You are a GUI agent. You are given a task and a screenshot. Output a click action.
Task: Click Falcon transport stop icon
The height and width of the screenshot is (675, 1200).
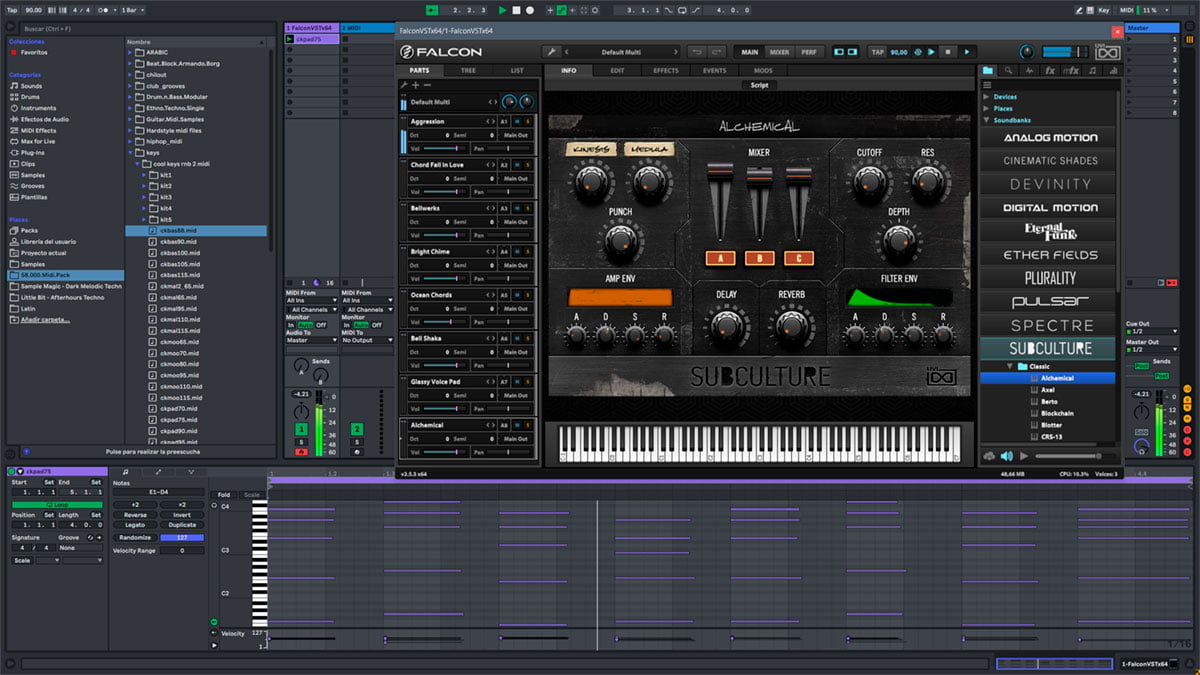[x=949, y=52]
